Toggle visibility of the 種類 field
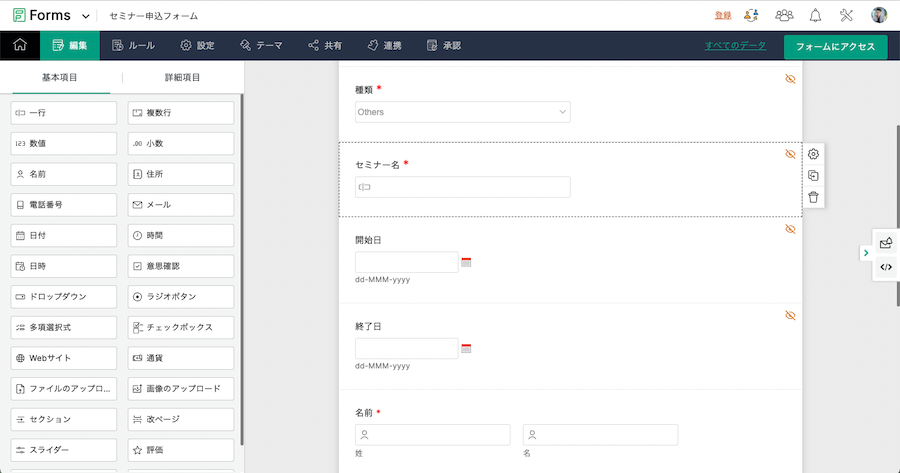The image size is (900, 473). pyautogui.click(x=790, y=78)
